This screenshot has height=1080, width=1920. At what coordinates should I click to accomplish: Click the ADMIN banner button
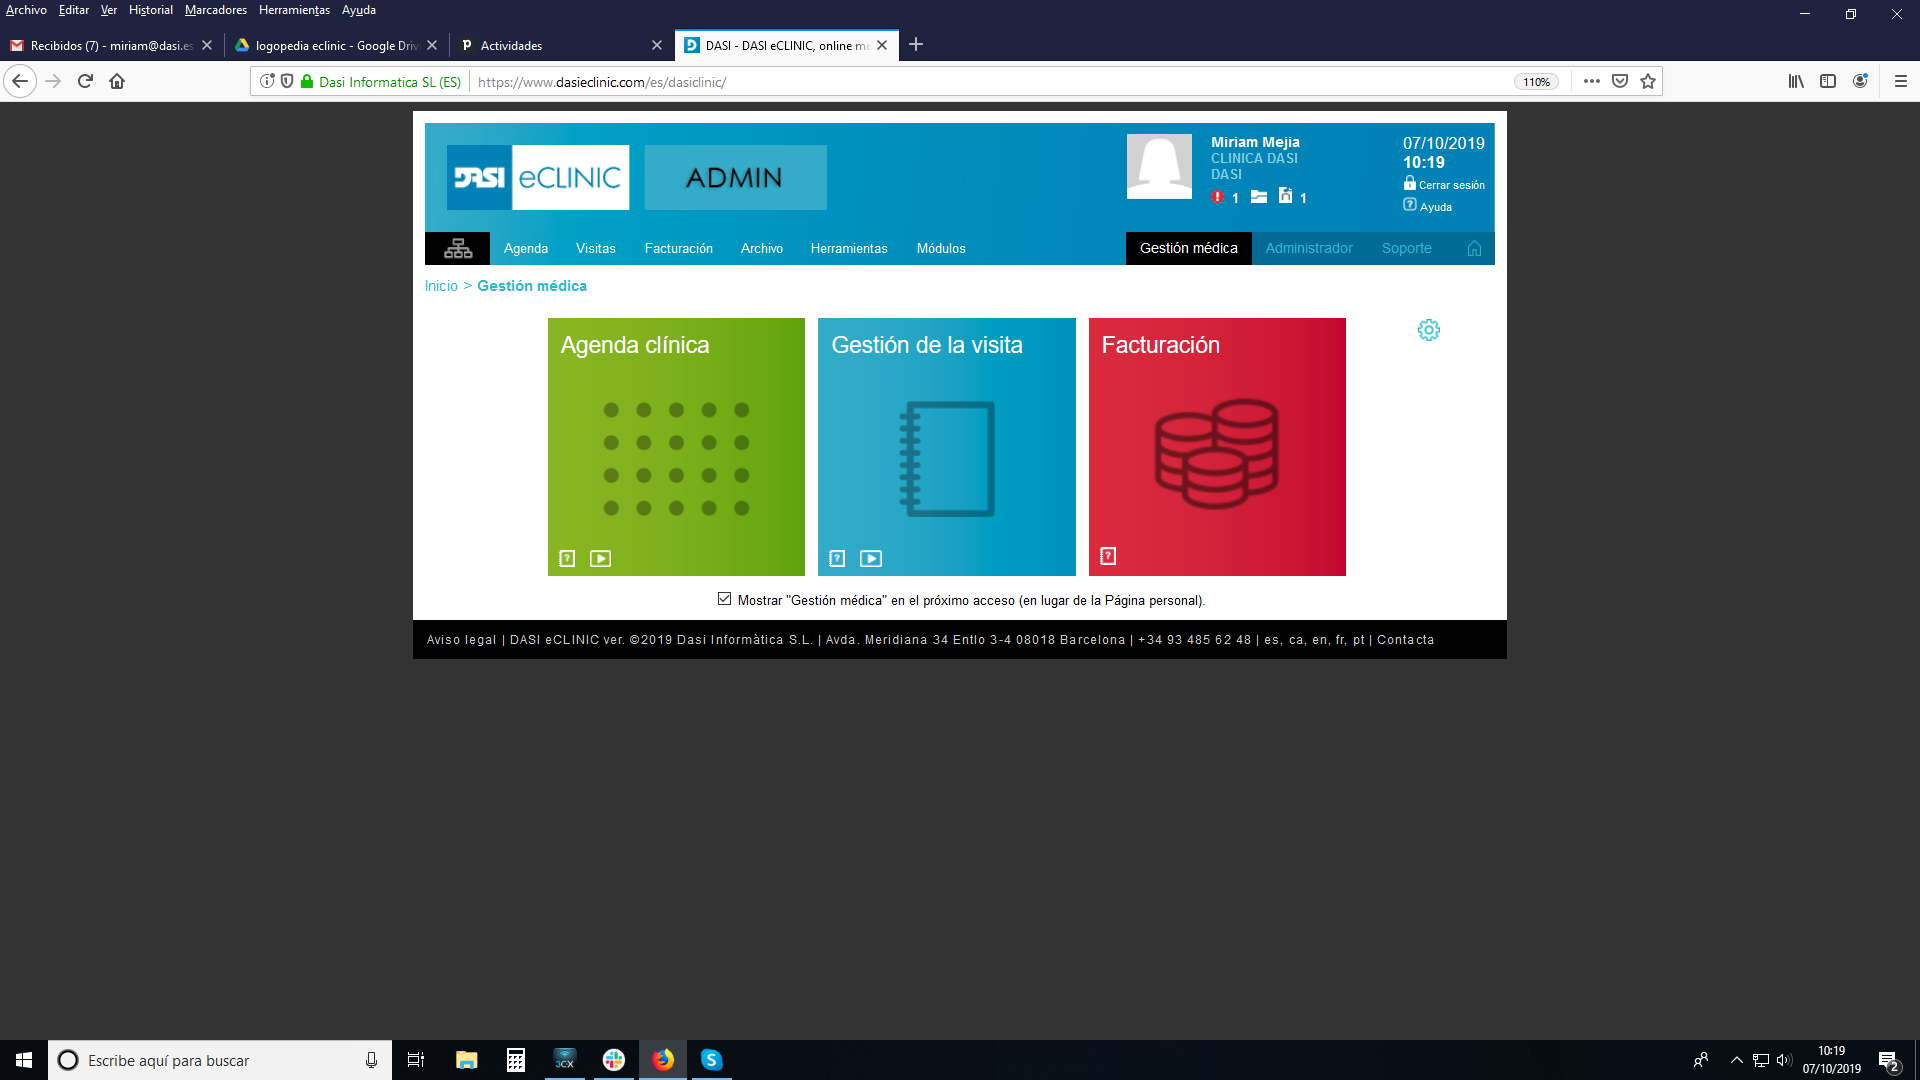pos(735,177)
